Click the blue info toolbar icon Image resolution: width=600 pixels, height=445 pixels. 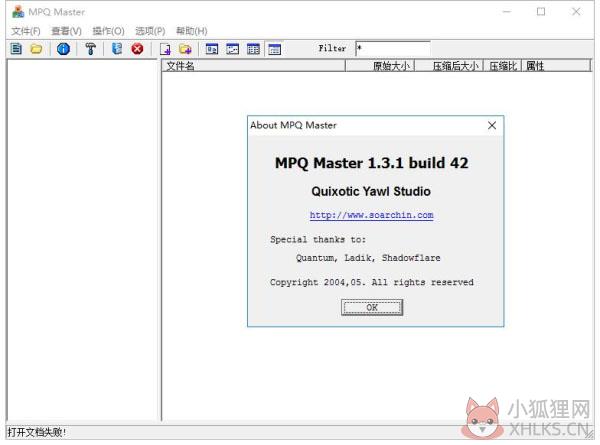pyautogui.click(x=63, y=49)
